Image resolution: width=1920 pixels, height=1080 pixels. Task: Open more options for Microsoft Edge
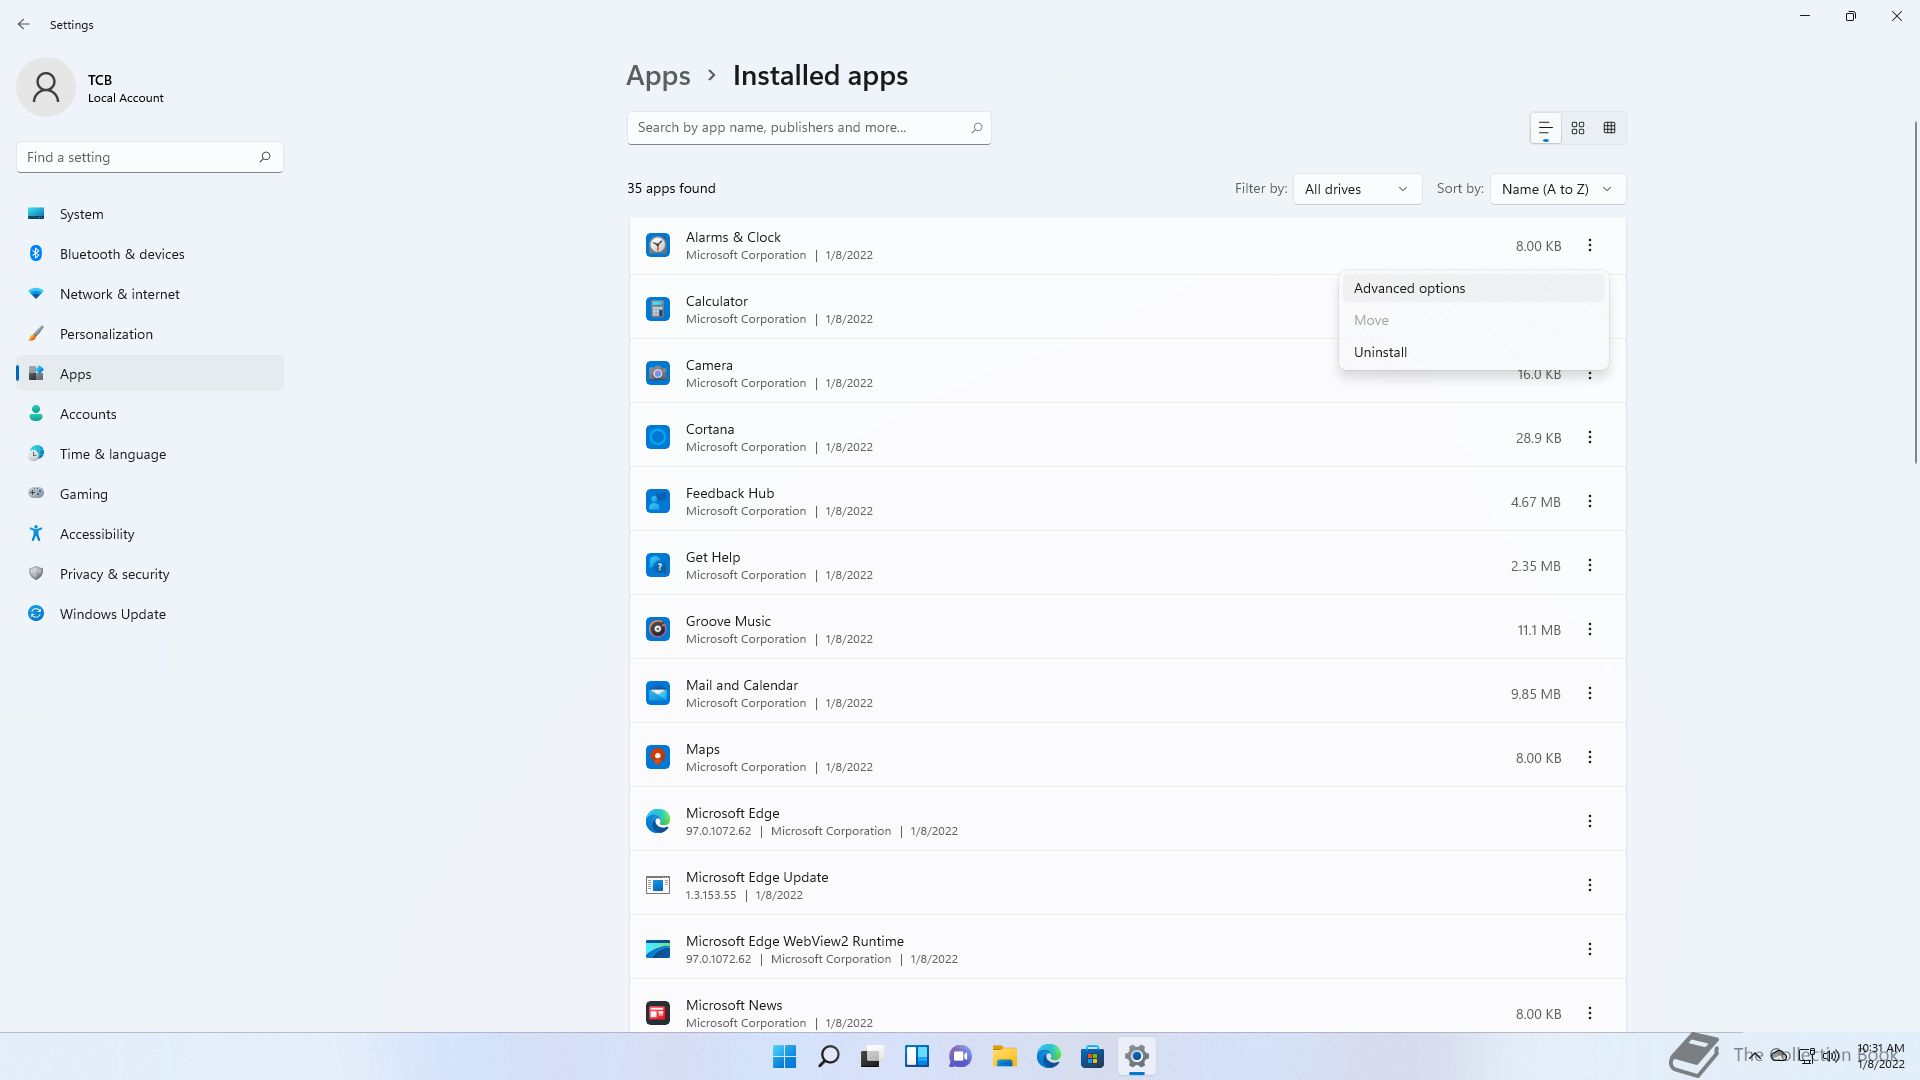[1590, 821]
